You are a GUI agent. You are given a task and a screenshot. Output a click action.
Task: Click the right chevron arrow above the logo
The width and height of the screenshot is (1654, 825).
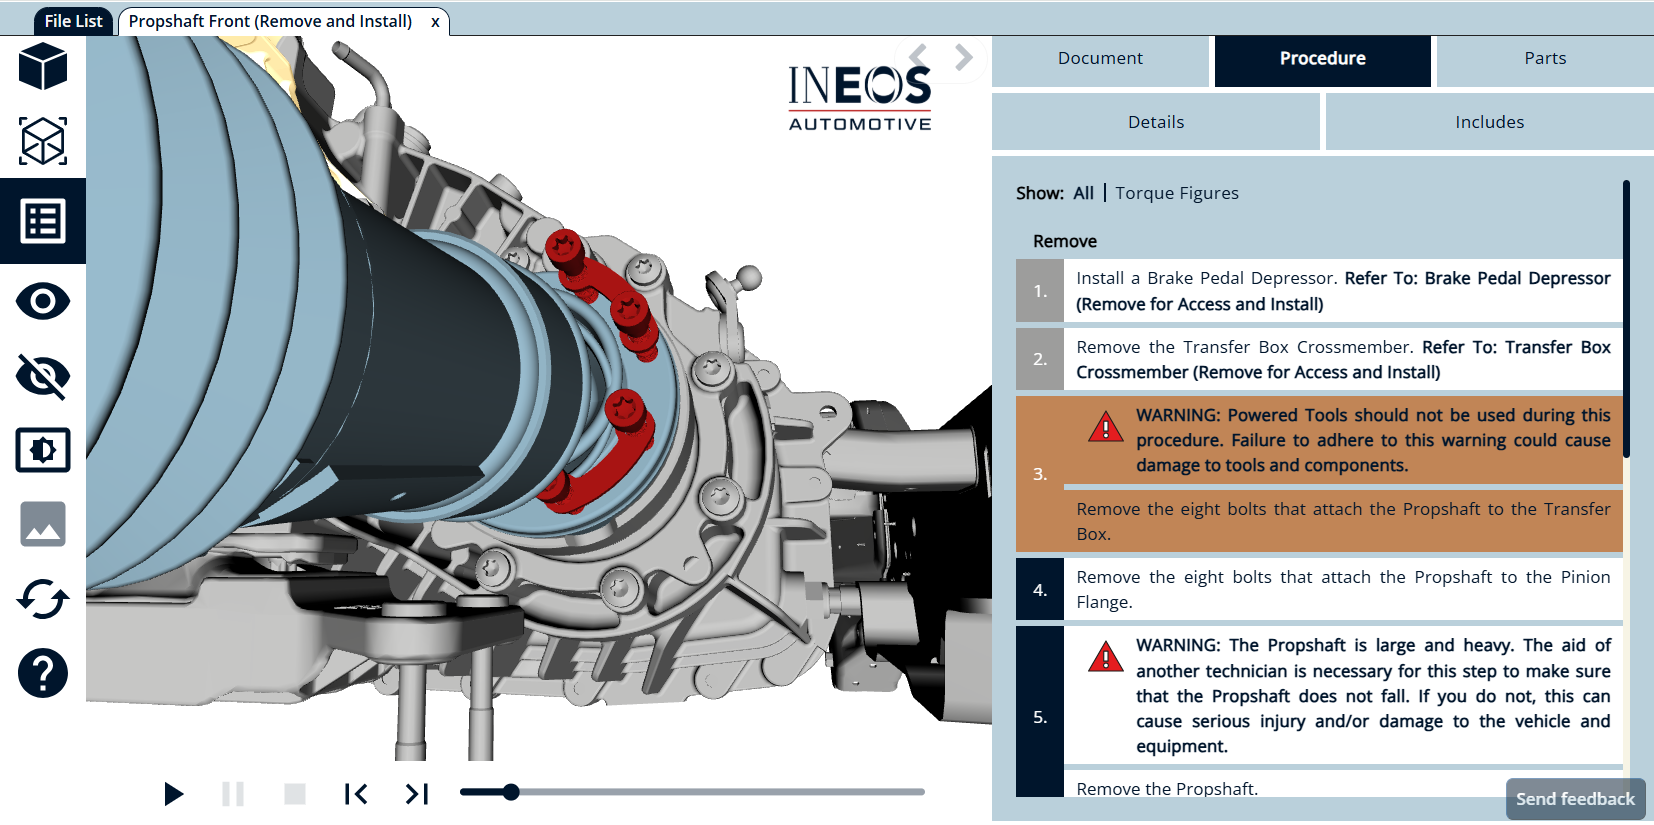tap(963, 58)
